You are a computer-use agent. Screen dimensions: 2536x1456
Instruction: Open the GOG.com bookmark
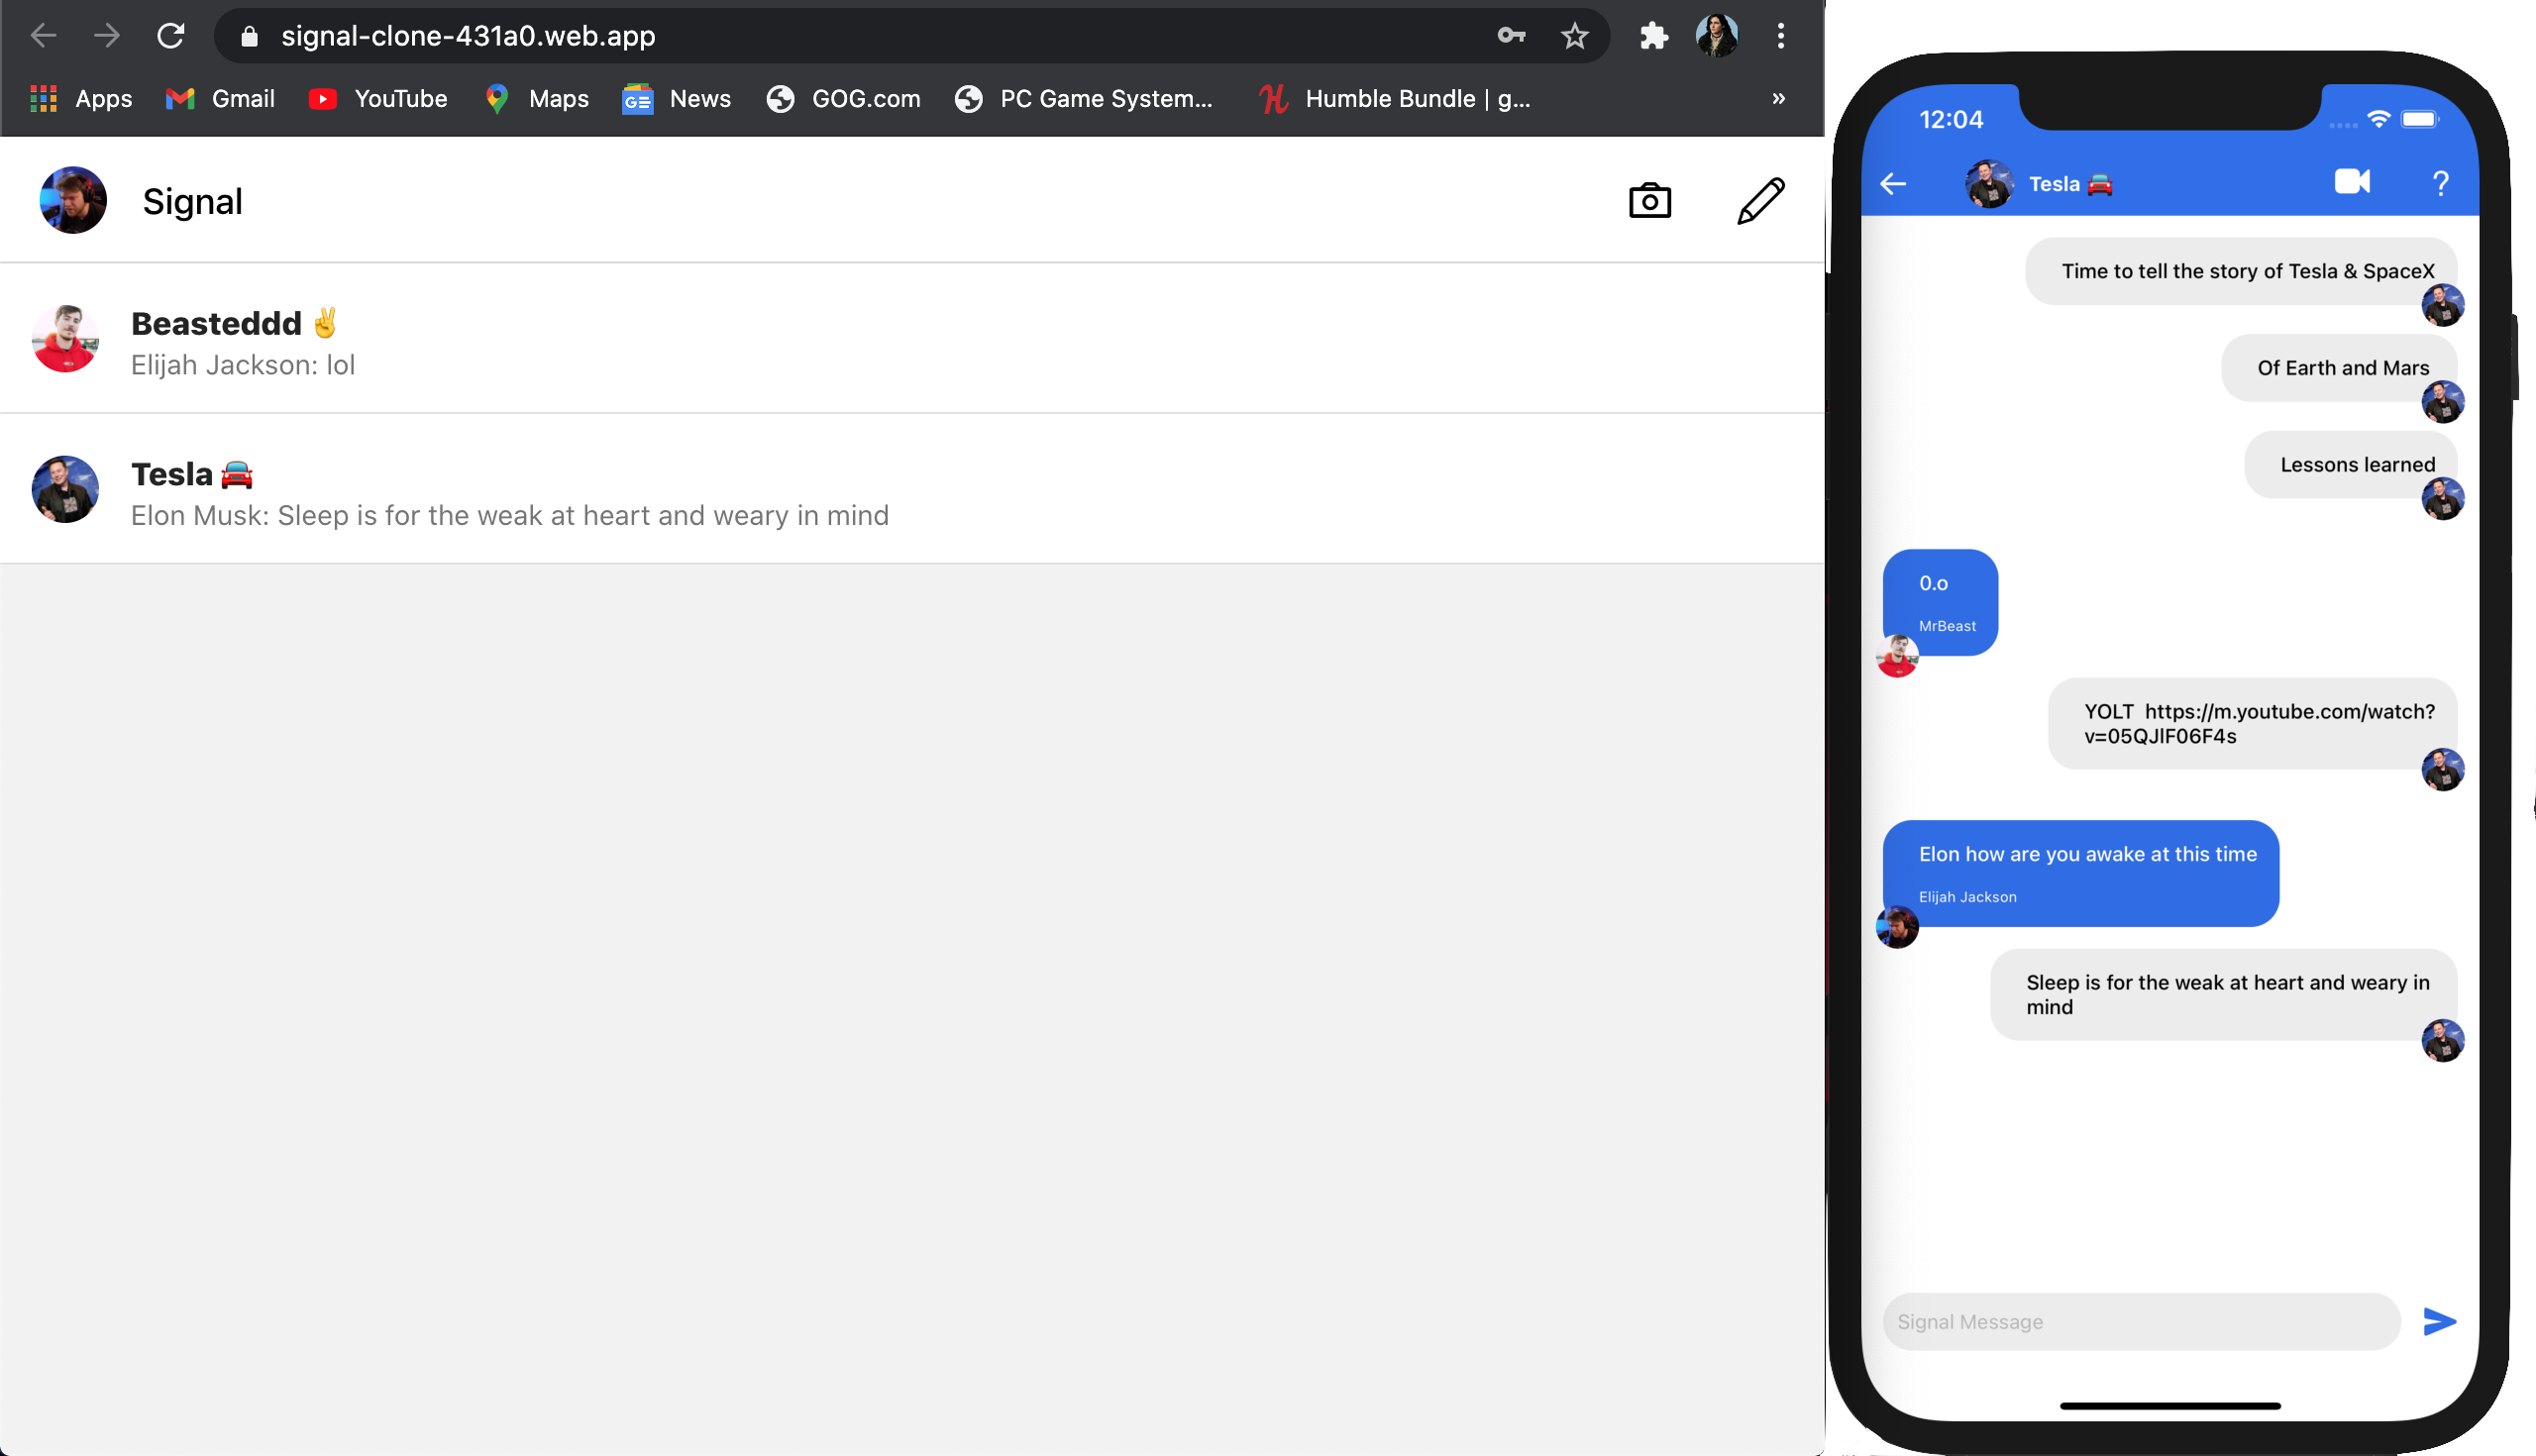coord(843,98)
